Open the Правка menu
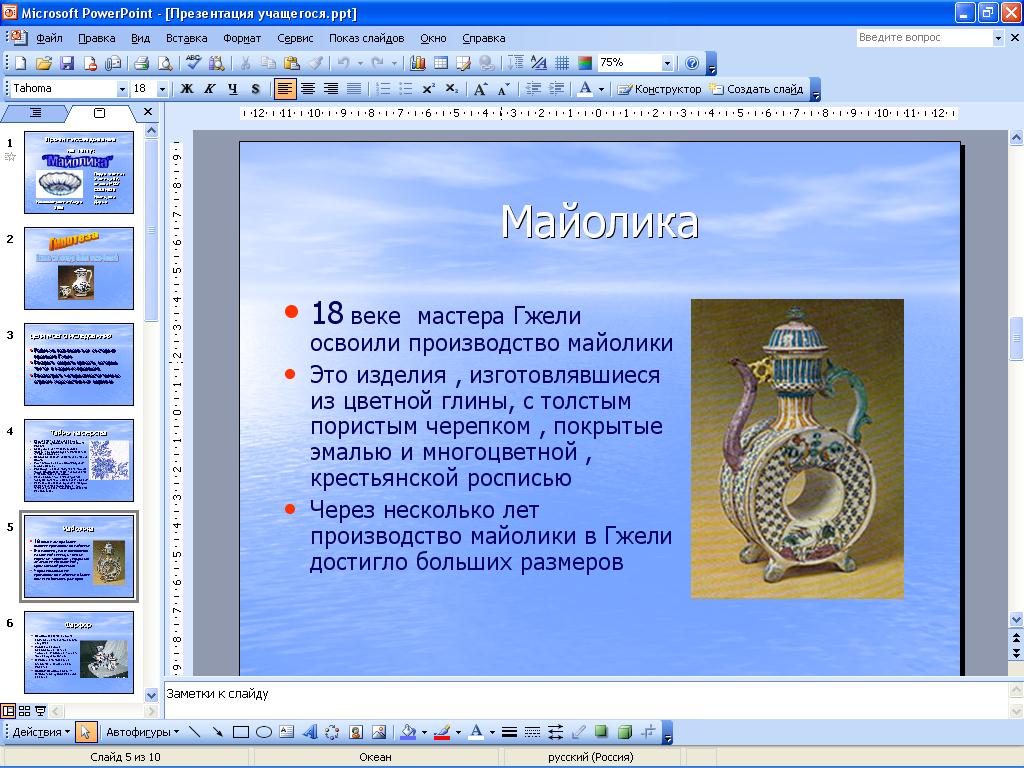Viewport: 1024px width, 768px height. [x=97, y=38]
